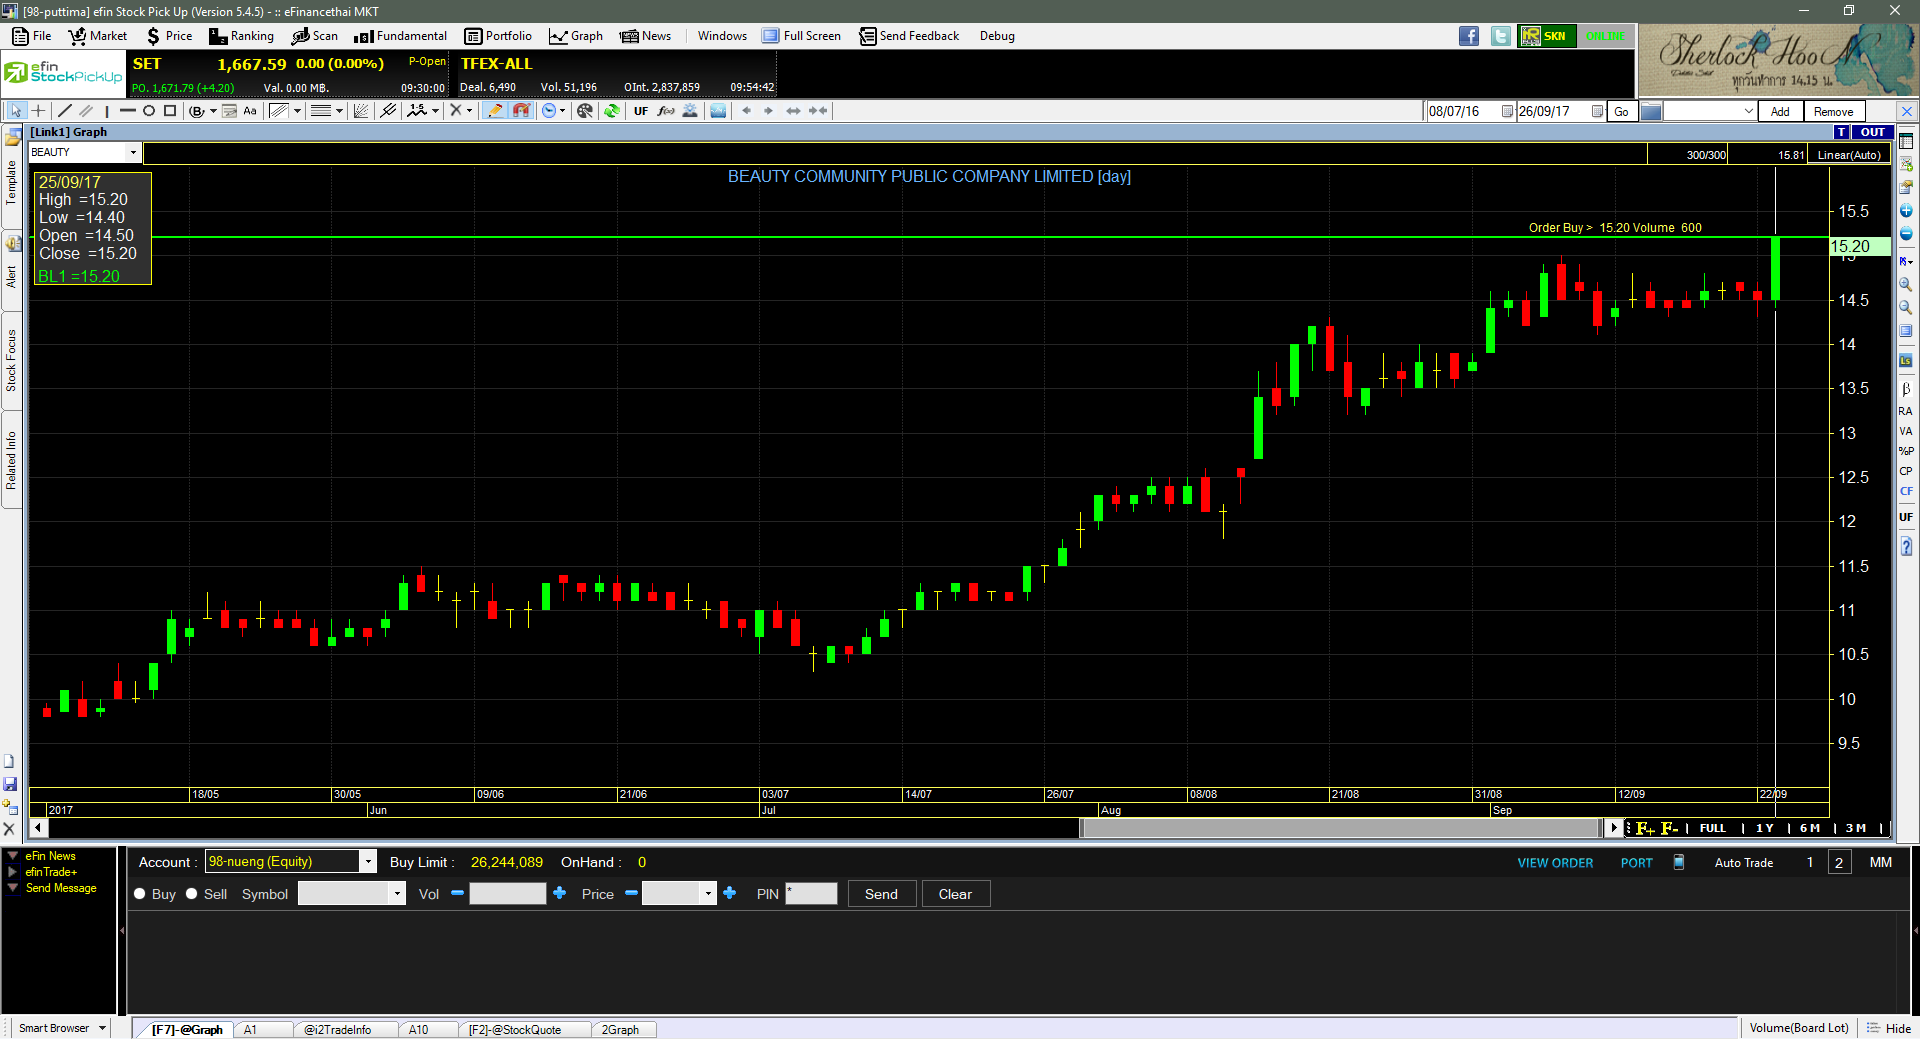Switch to the @i2TradeInfo tab
This screenshot has height=1040, width=1920.
click(x=338, y=1029)
